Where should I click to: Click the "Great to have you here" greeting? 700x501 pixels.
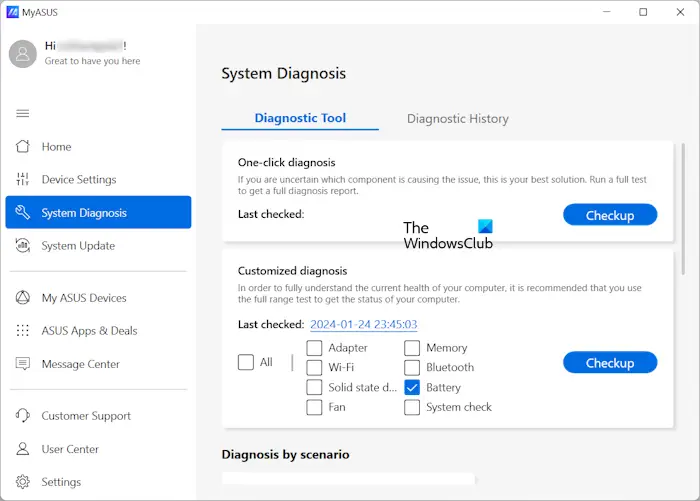(92, 61)
